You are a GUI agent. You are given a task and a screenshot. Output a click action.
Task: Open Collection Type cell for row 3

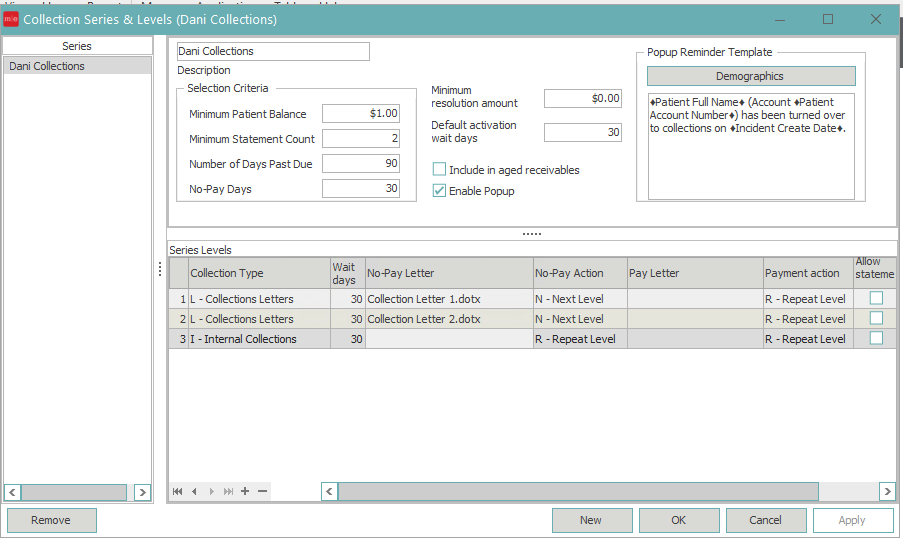(258, 339)
